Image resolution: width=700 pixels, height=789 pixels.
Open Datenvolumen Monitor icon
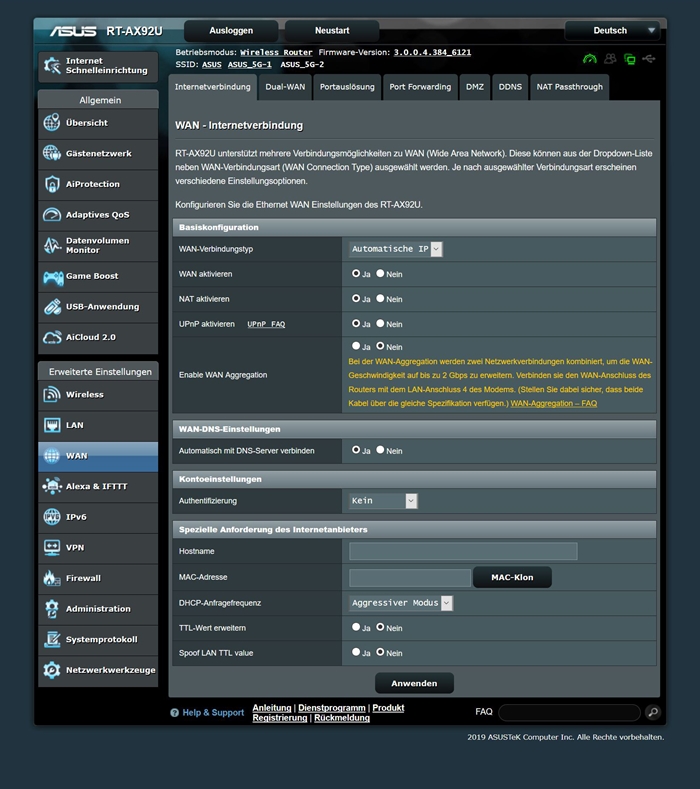pyautogui.click(x=52, y=245)
